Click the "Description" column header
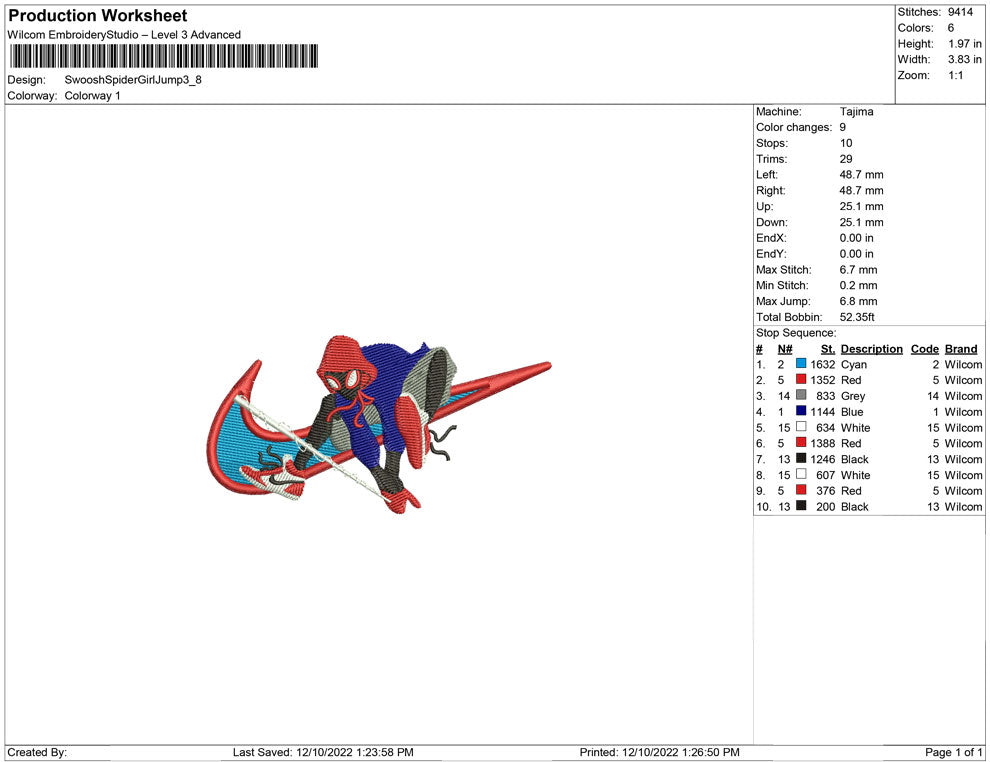The height and width of the screenshot is (762, 990). tap(872, 349)
